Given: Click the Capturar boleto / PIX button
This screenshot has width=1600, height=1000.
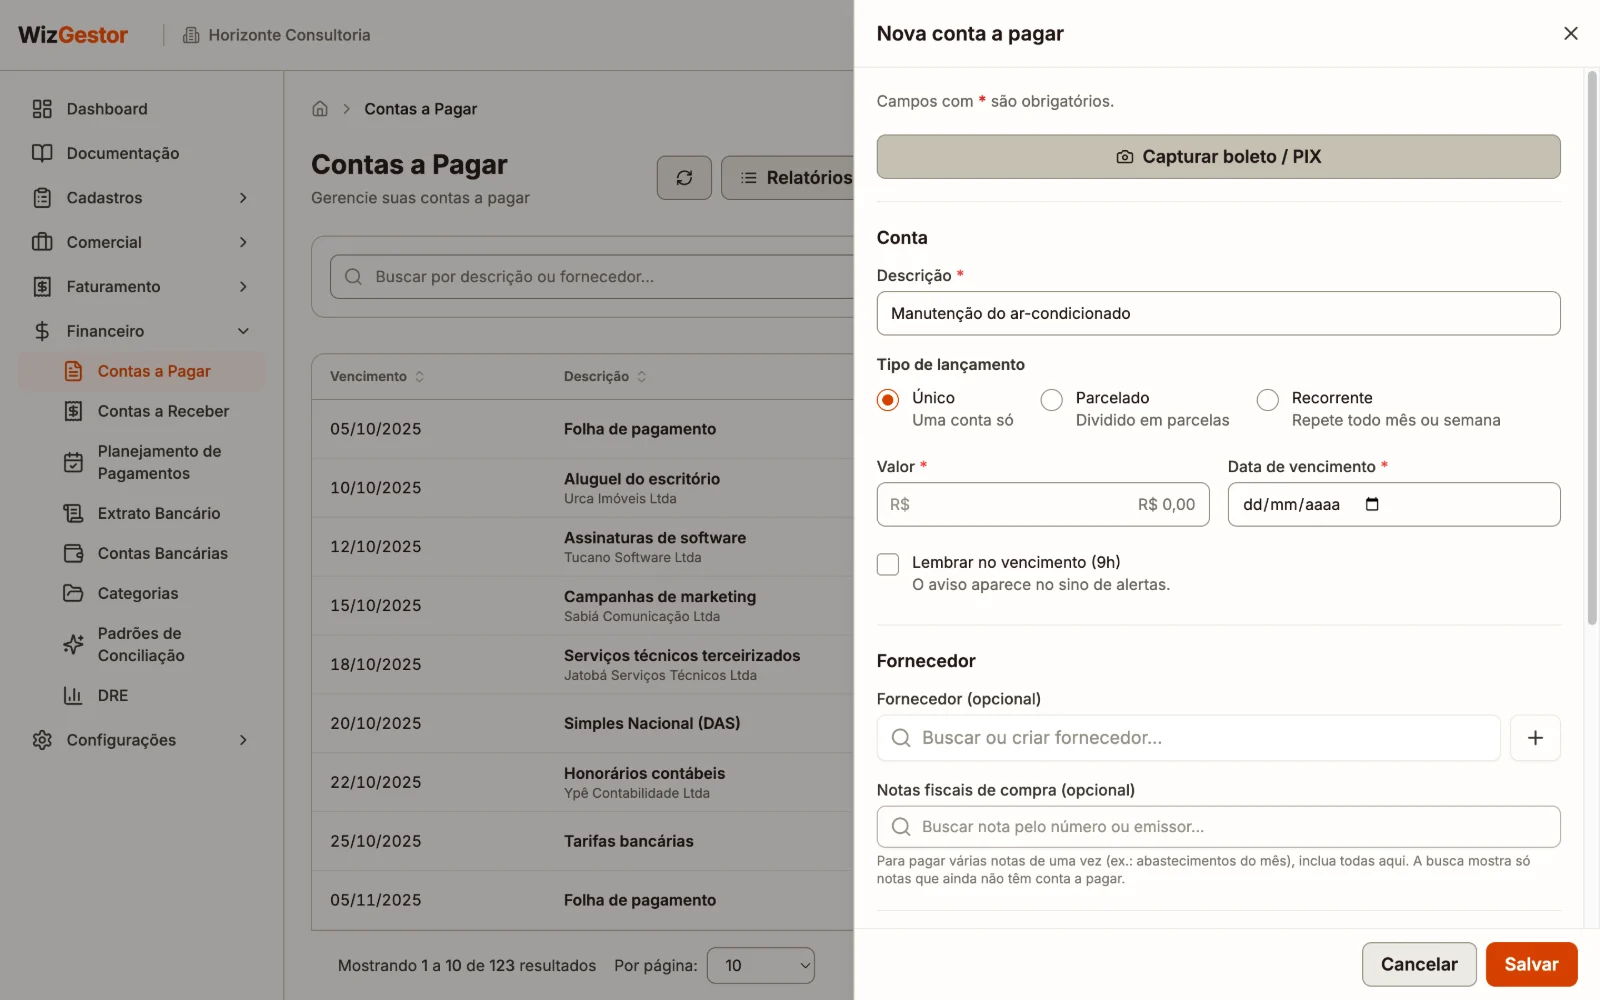Looking at the screenshot, I should [x=1218, y=157].
